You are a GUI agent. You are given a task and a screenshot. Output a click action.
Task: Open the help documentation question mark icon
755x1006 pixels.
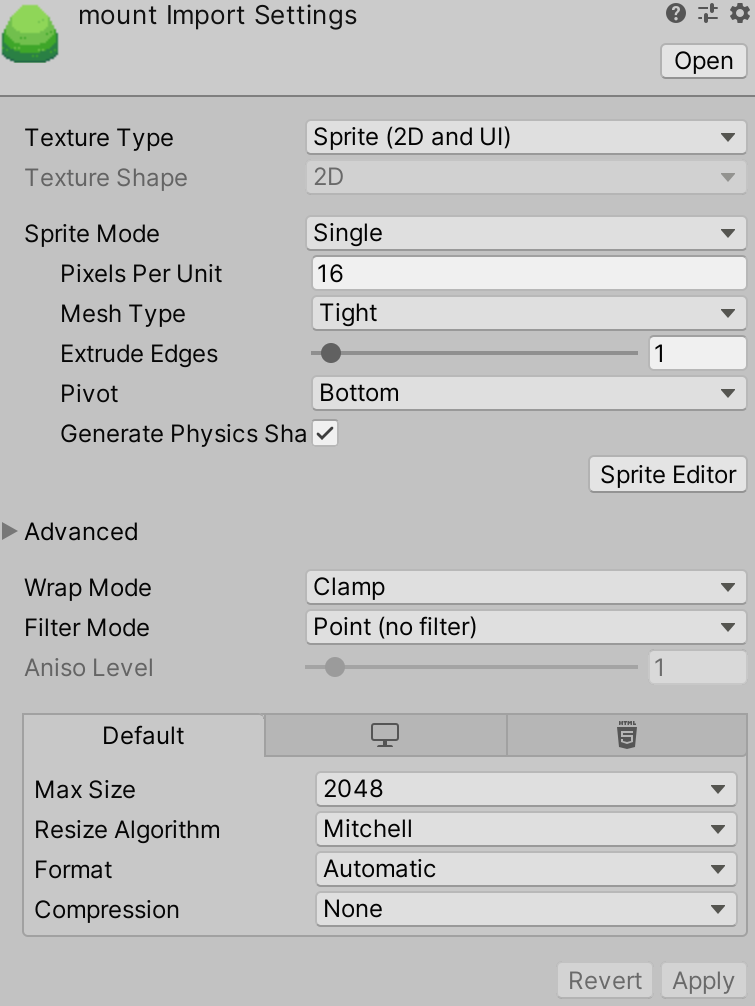coord(675,13)
